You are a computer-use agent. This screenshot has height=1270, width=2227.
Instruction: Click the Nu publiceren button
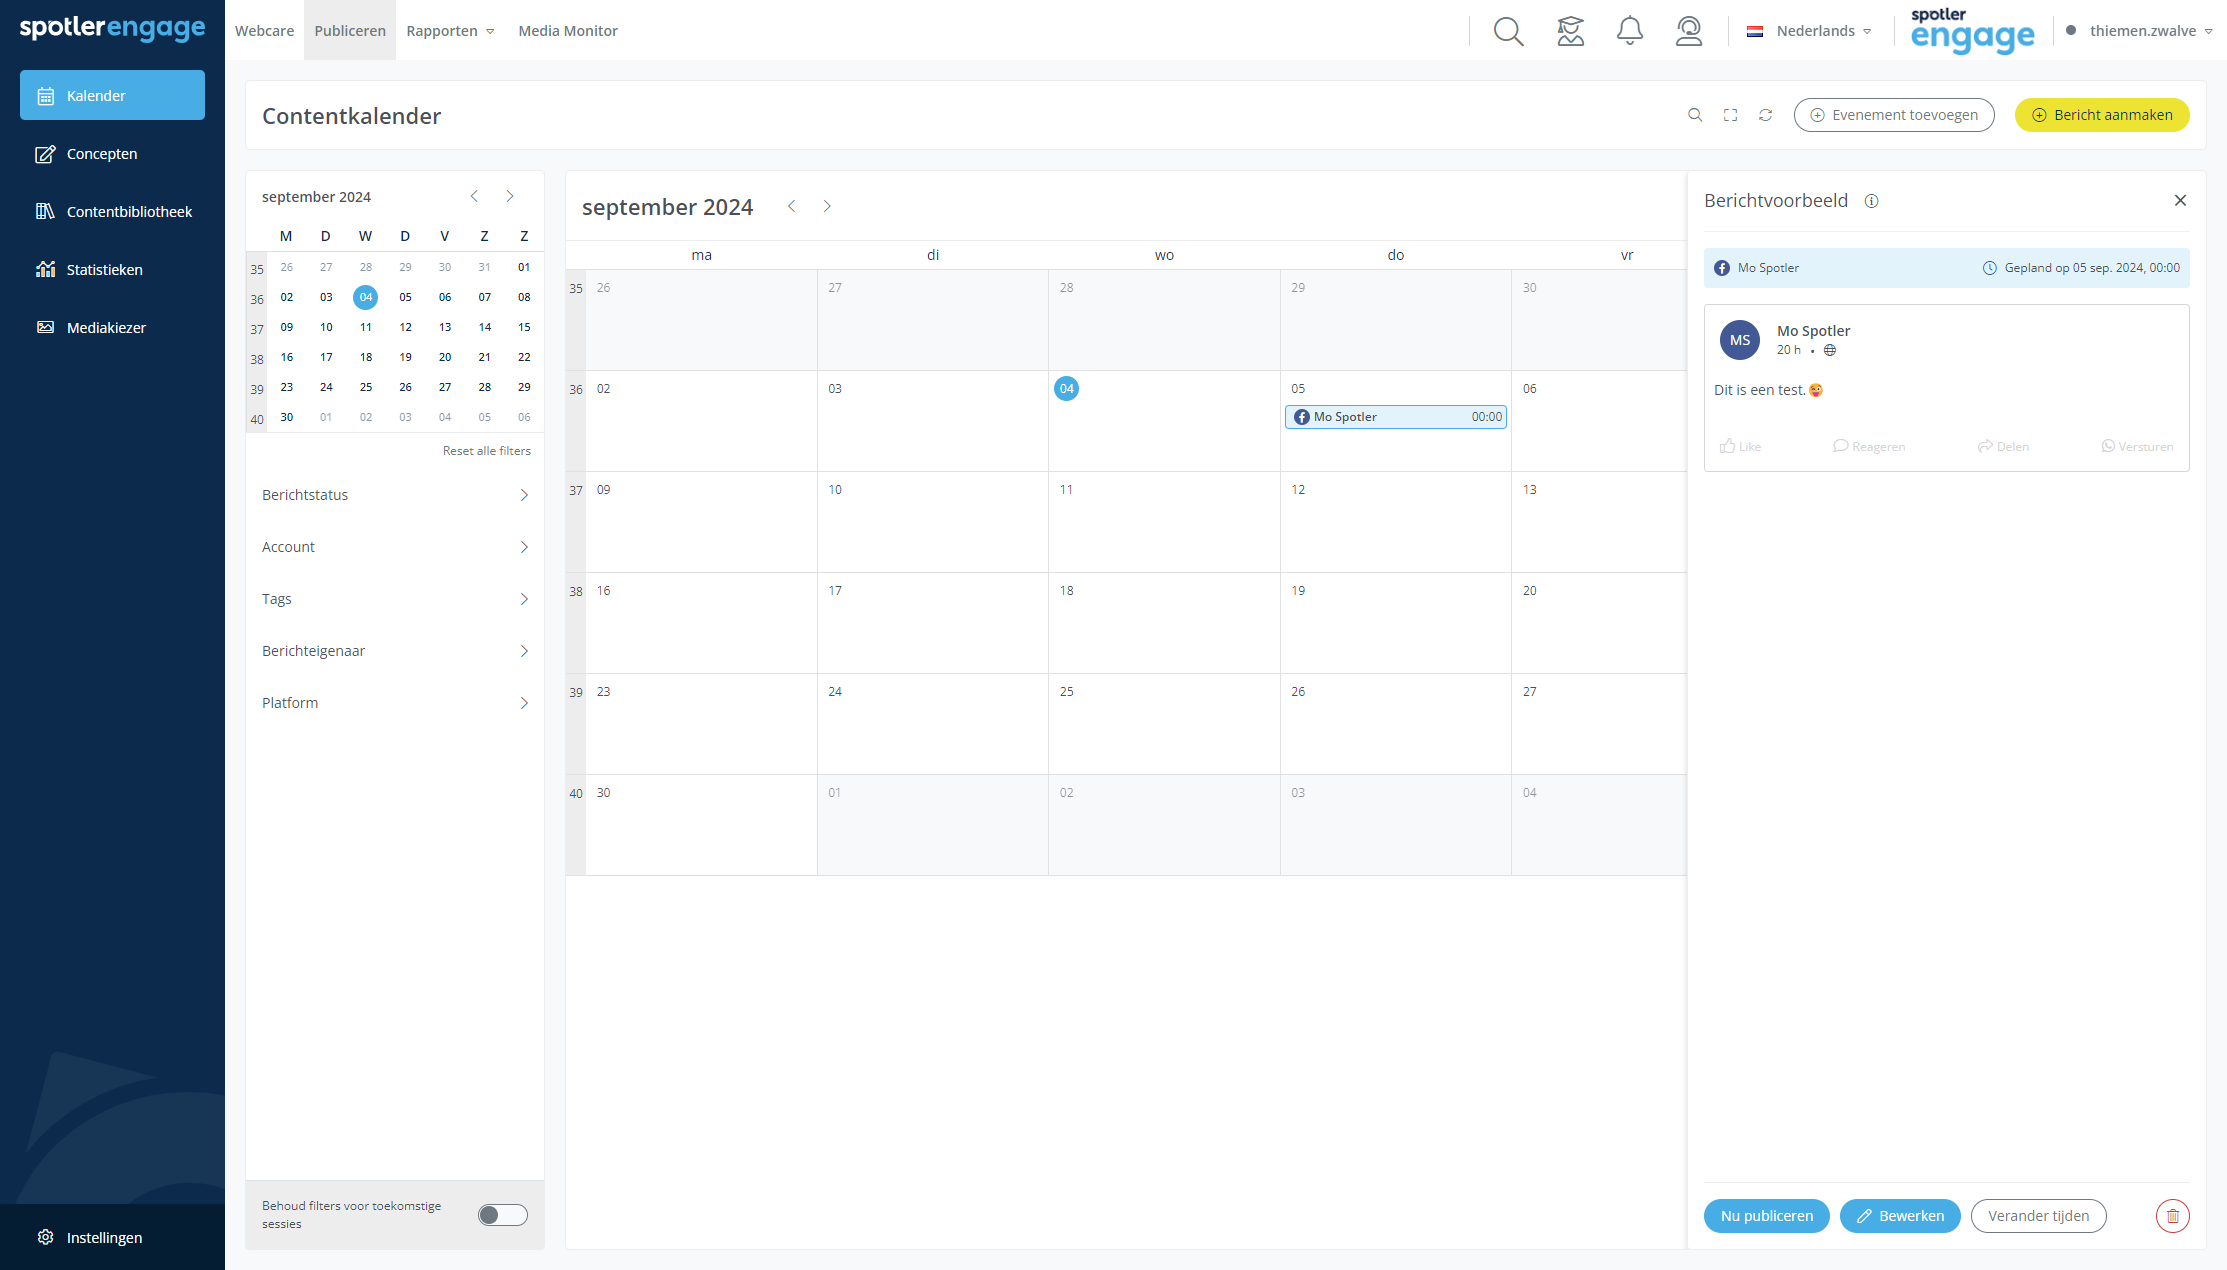click(x=1766, y=1216)
